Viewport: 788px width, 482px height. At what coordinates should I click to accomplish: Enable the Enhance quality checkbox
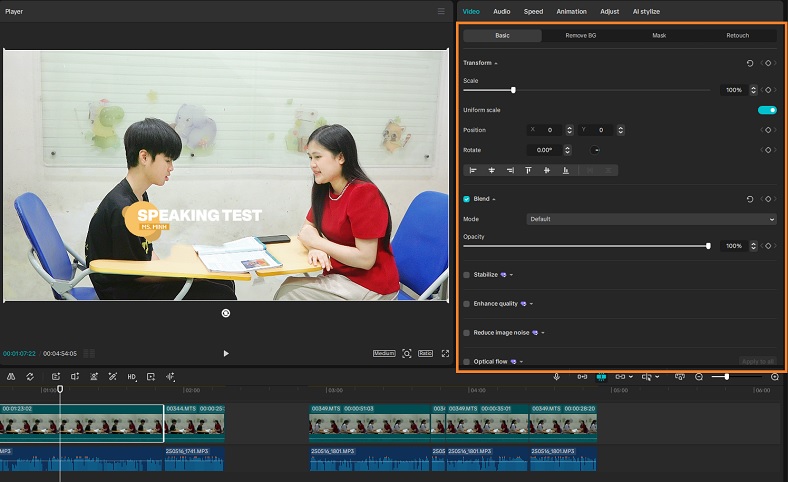coord(466,304)
